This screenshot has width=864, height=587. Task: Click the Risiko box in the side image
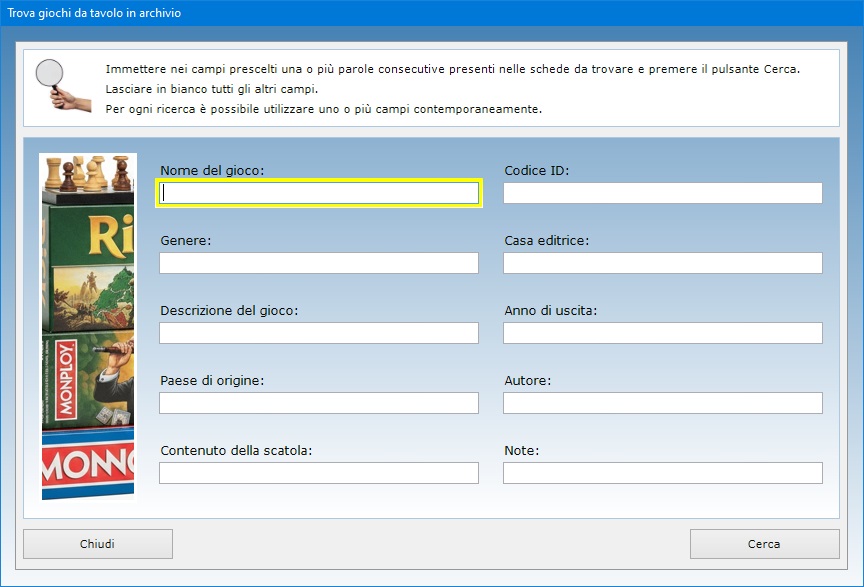coord(88,260)
